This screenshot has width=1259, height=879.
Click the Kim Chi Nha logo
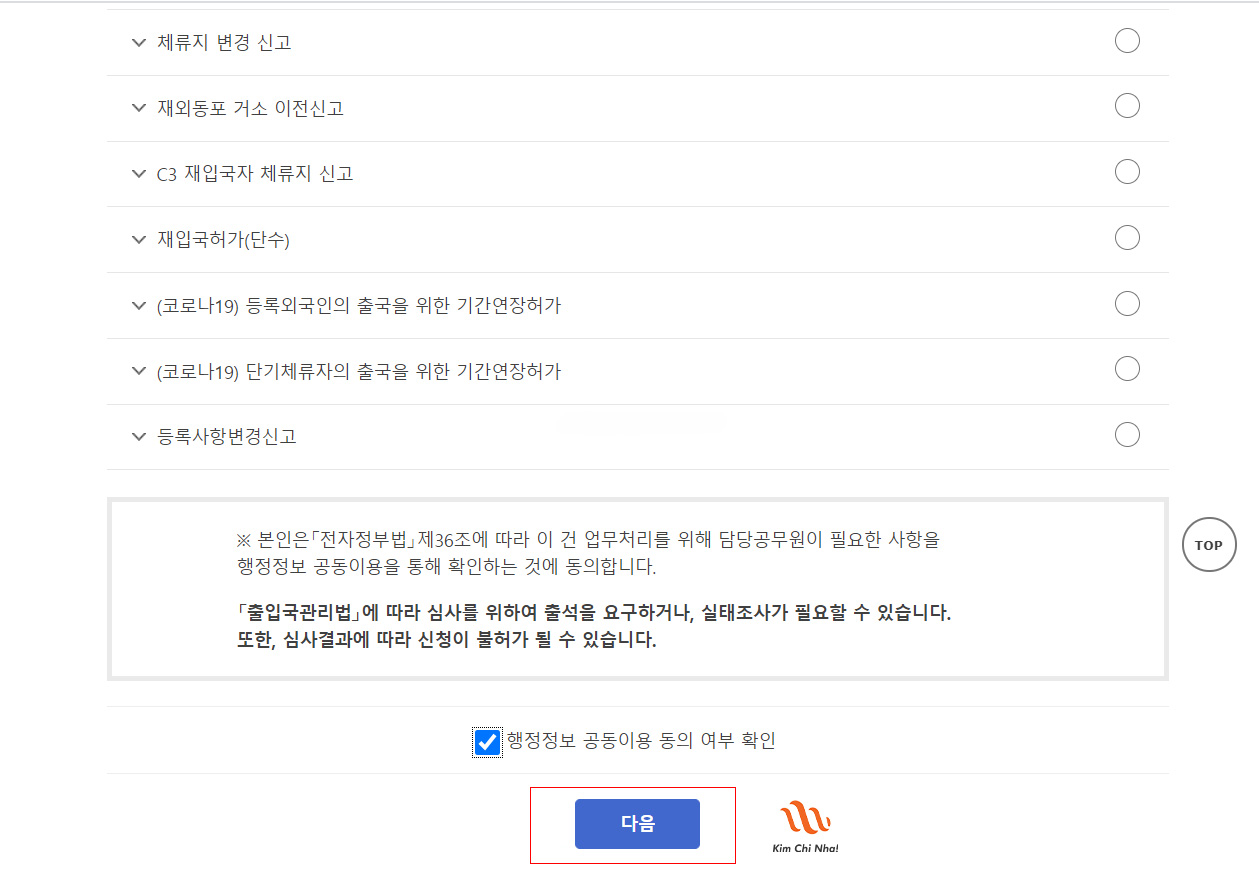[805, 826]
